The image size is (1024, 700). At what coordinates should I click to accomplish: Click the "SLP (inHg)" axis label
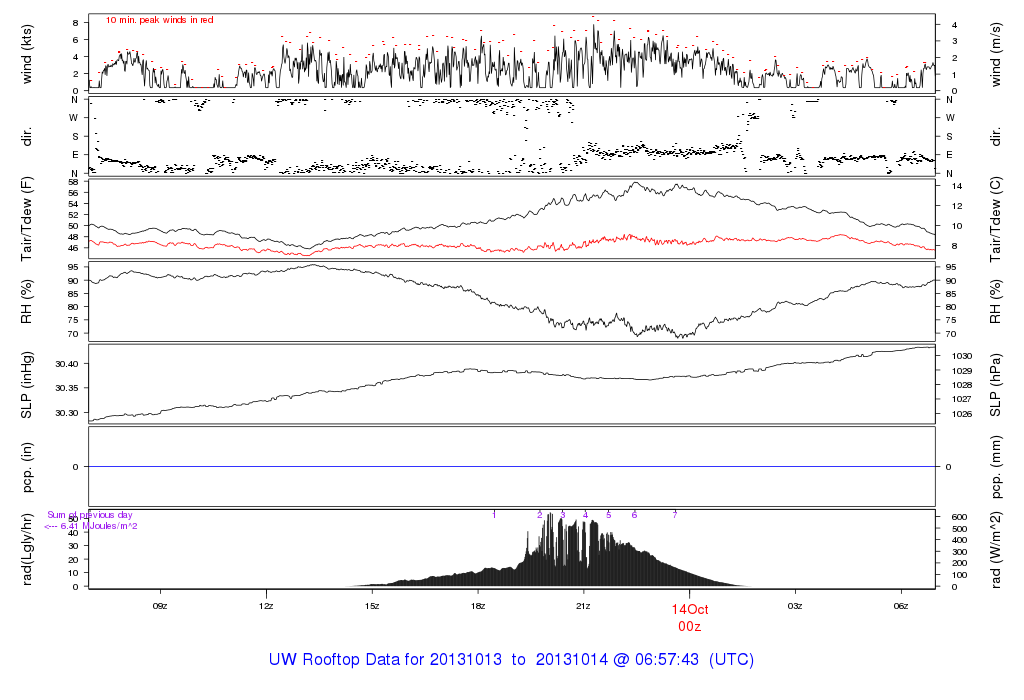(27, 385)
